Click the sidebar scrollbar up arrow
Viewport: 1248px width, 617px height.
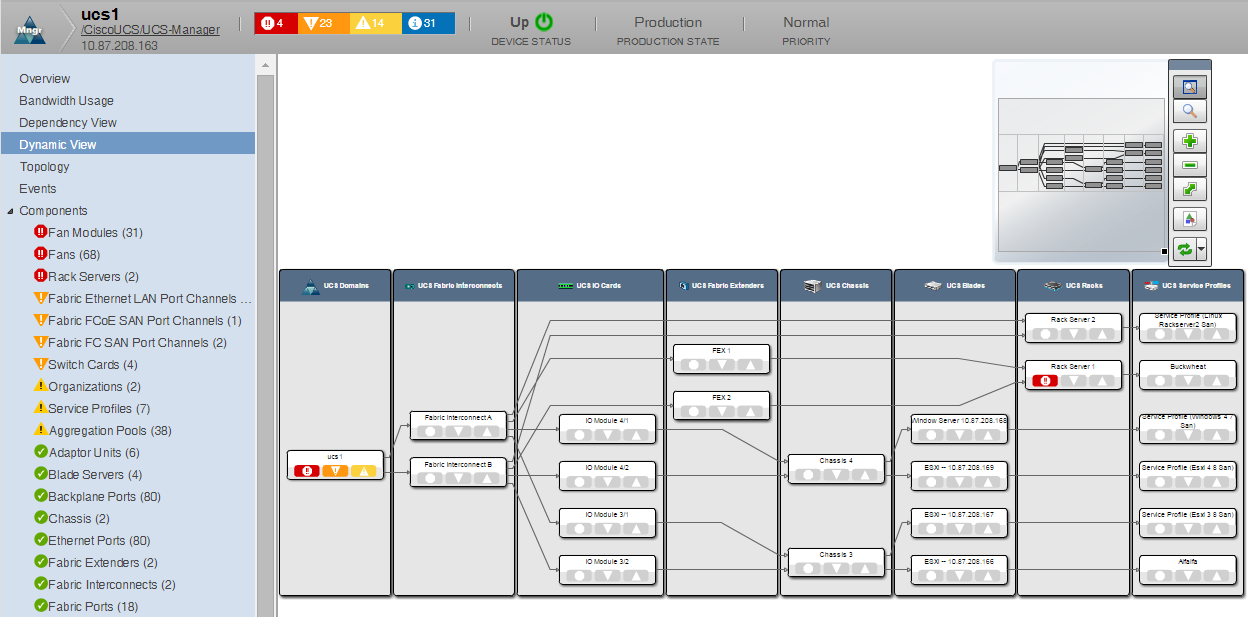(x=265, y=66)
